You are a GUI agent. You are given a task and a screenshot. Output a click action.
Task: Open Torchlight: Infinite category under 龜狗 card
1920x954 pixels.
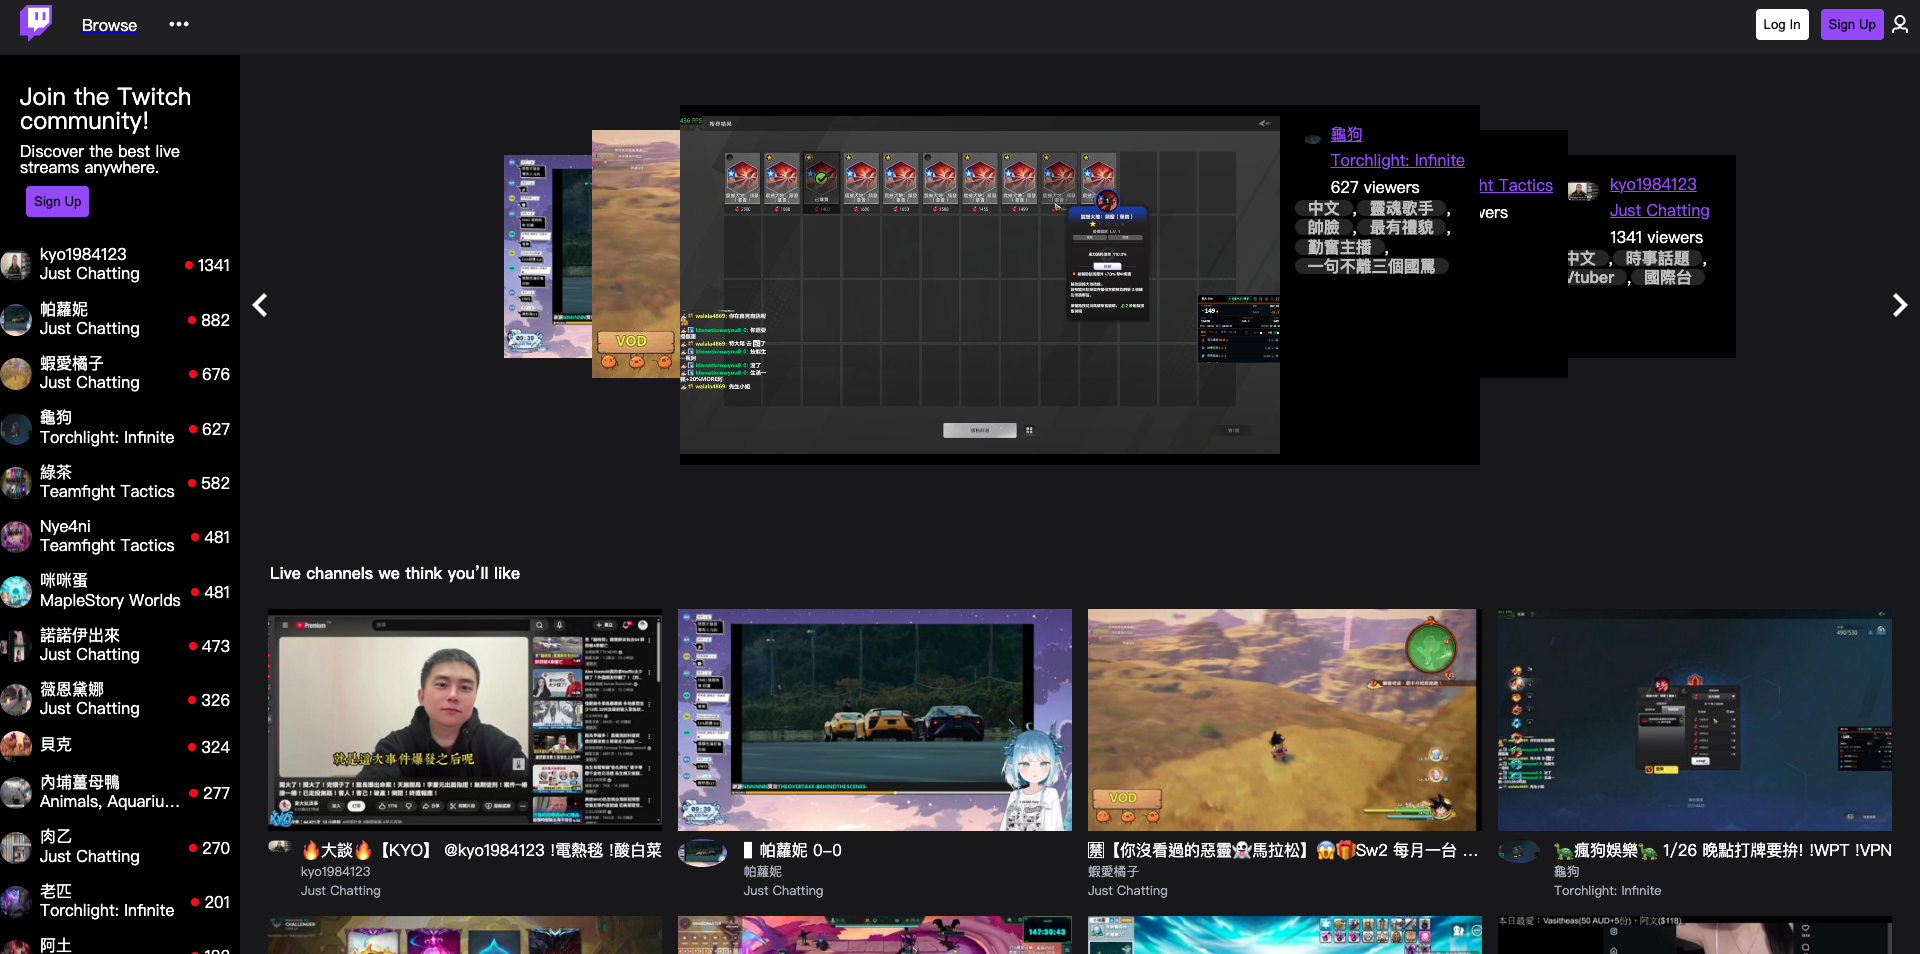[1607, 890]
